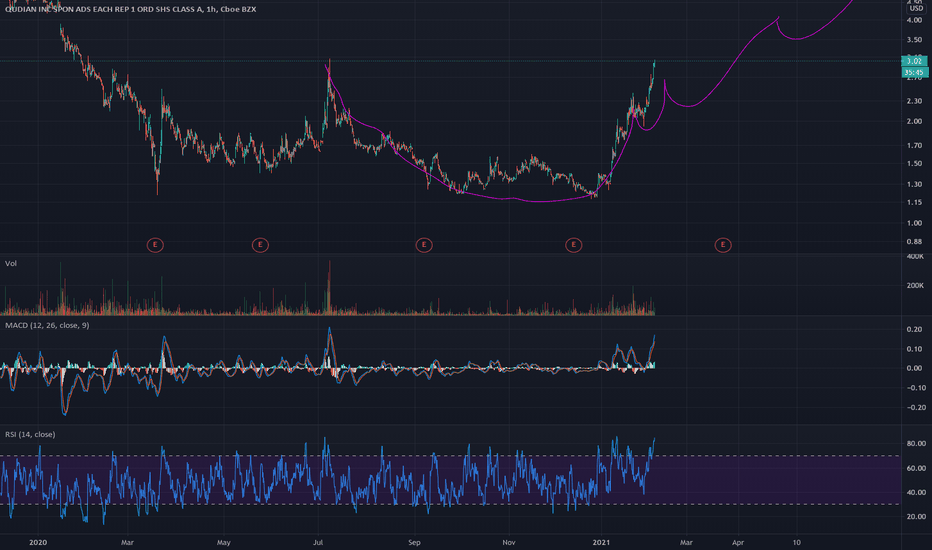This screenshot has width=932, height=550.
Task: Click the 400K volume scale value
Action: click(x=915, y=257)
